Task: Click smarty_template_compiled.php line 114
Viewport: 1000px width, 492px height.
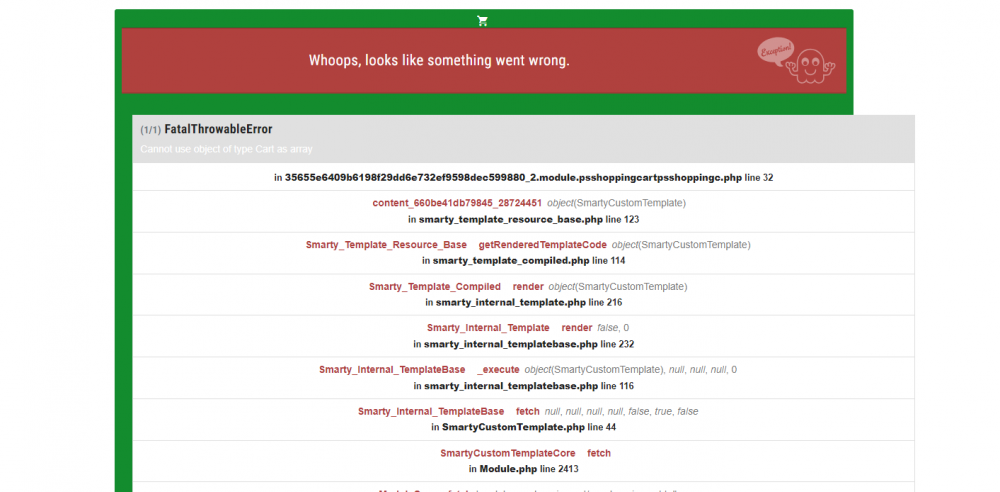Action: point(524,261)
